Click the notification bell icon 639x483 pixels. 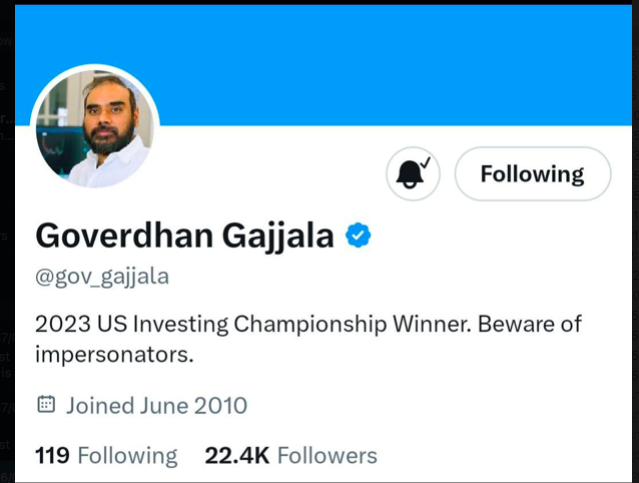(413, 175)
